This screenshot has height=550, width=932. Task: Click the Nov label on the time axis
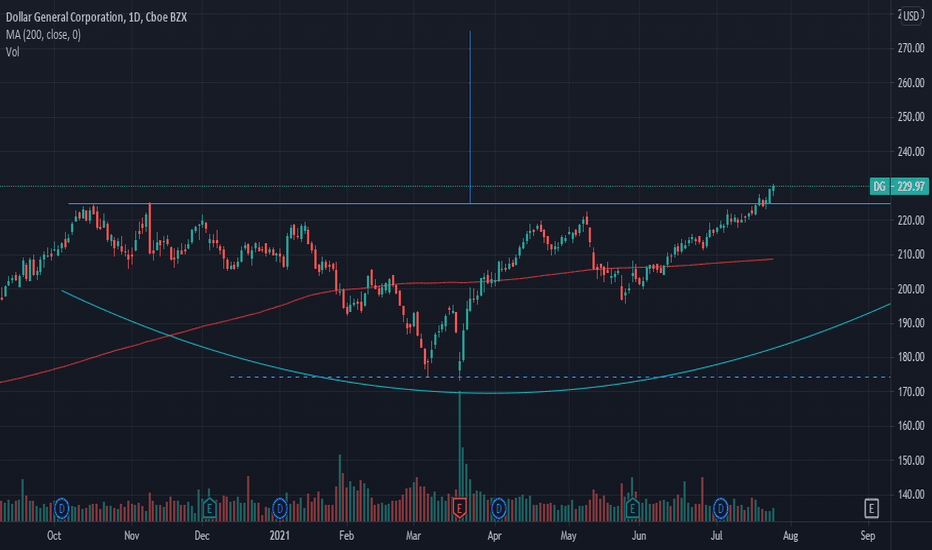tap(132, 536)
